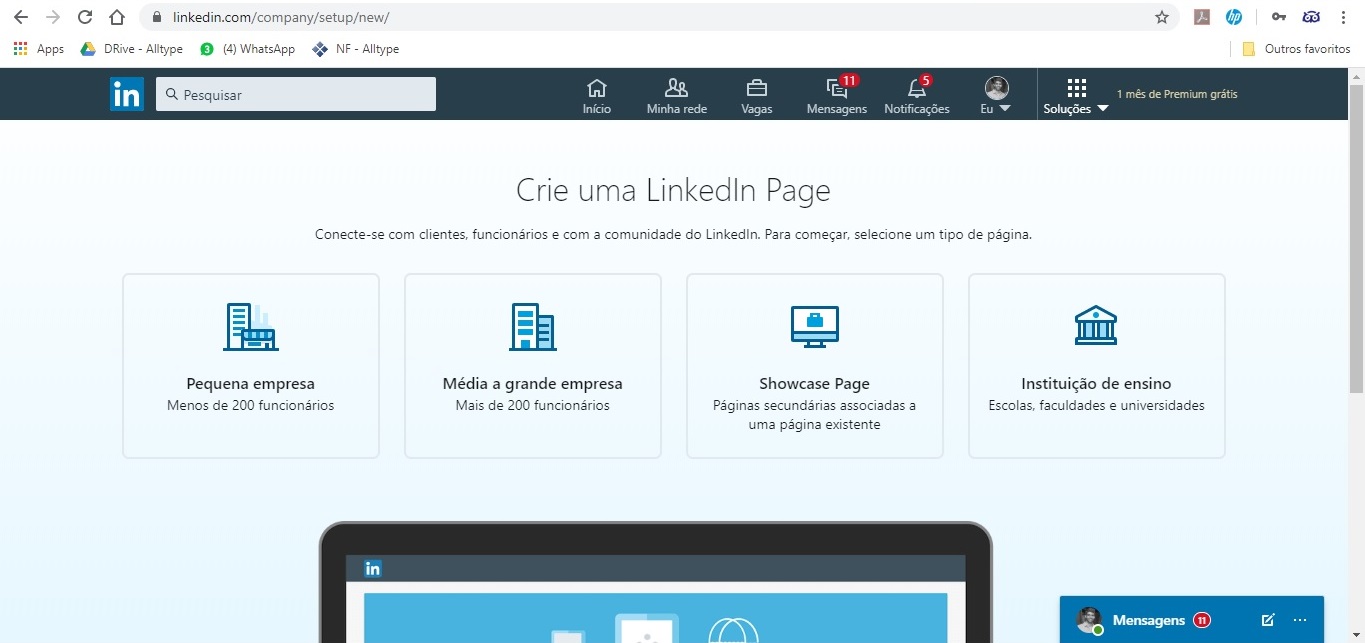Open the NF - Alltype bookmark
This screenshot has height=643, width=1365.
[x=356, y=49]
